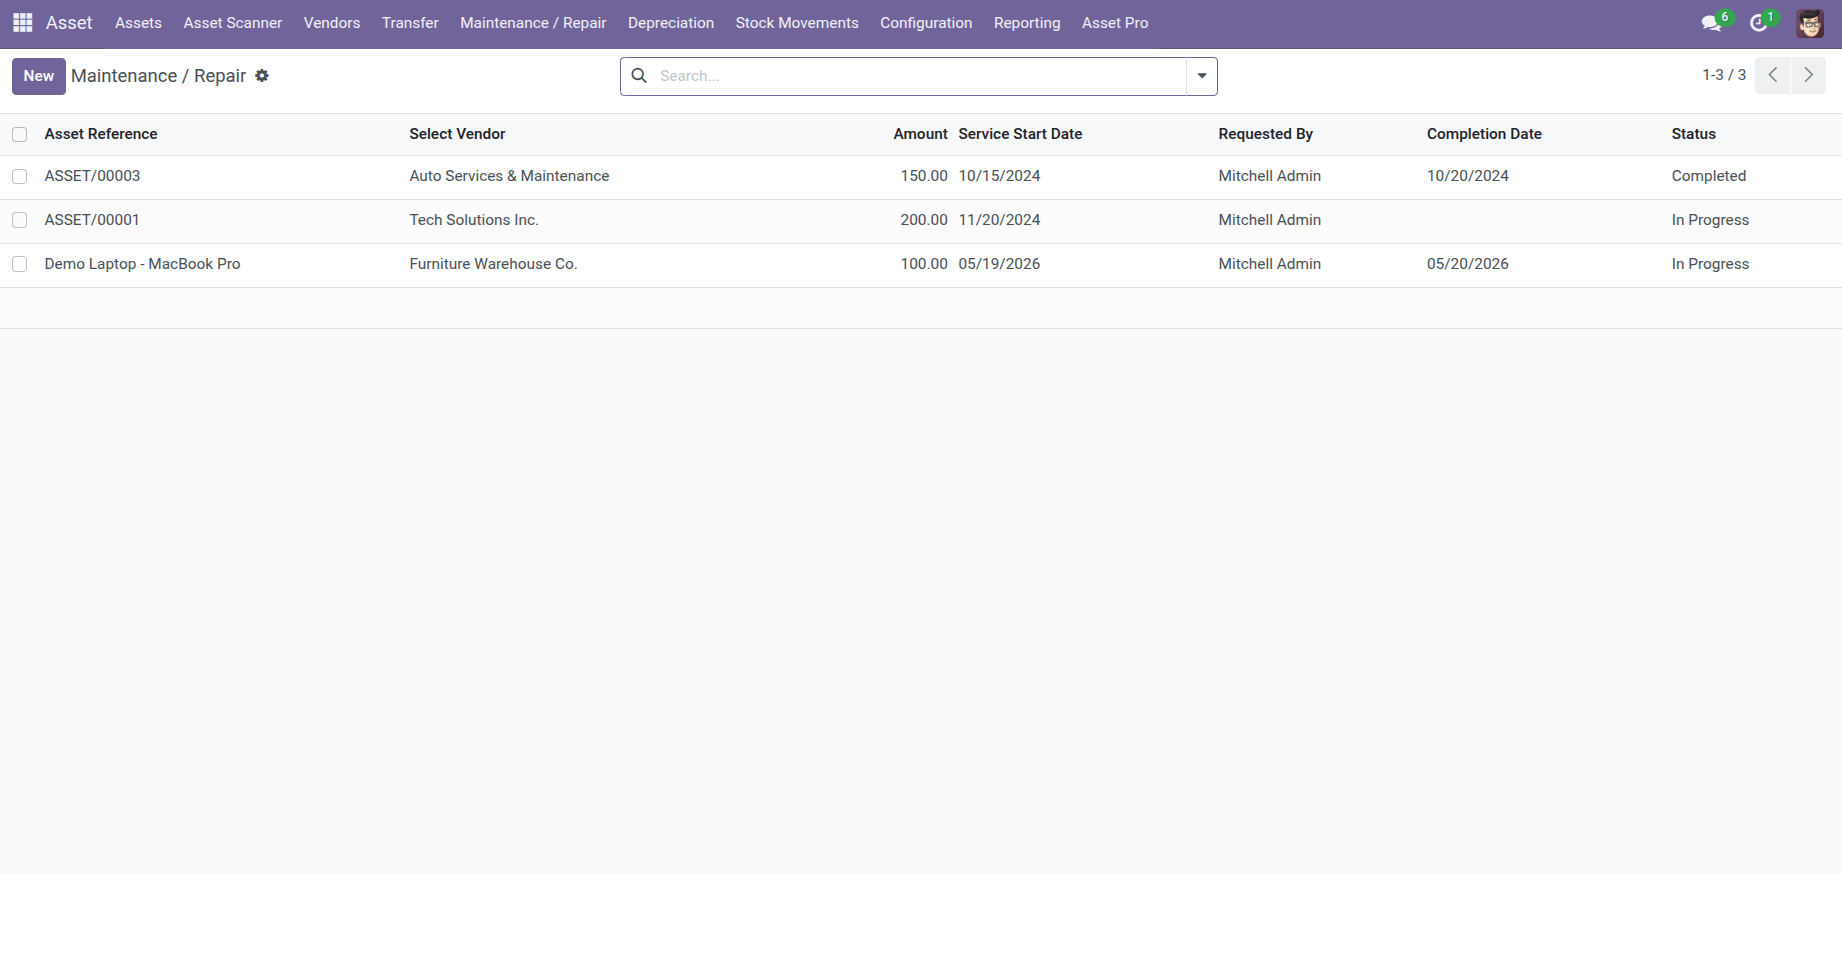1842x962 pixels.
Task: Sort by Requested By column header
Action: [1265, 134]
